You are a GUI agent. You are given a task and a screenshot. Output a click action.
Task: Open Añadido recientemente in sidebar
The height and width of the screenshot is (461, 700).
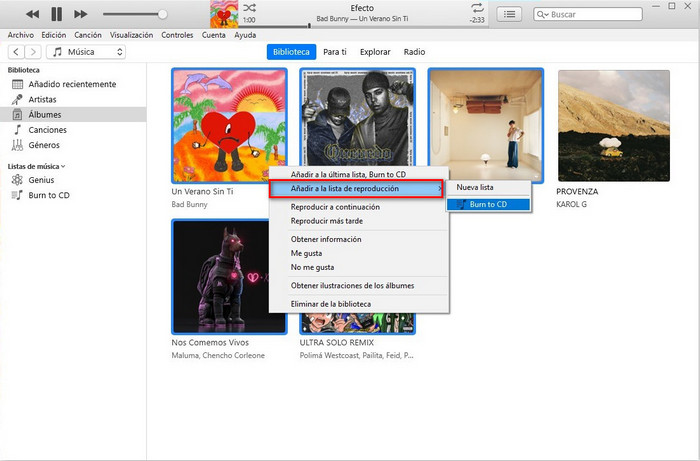pos(73,84)
